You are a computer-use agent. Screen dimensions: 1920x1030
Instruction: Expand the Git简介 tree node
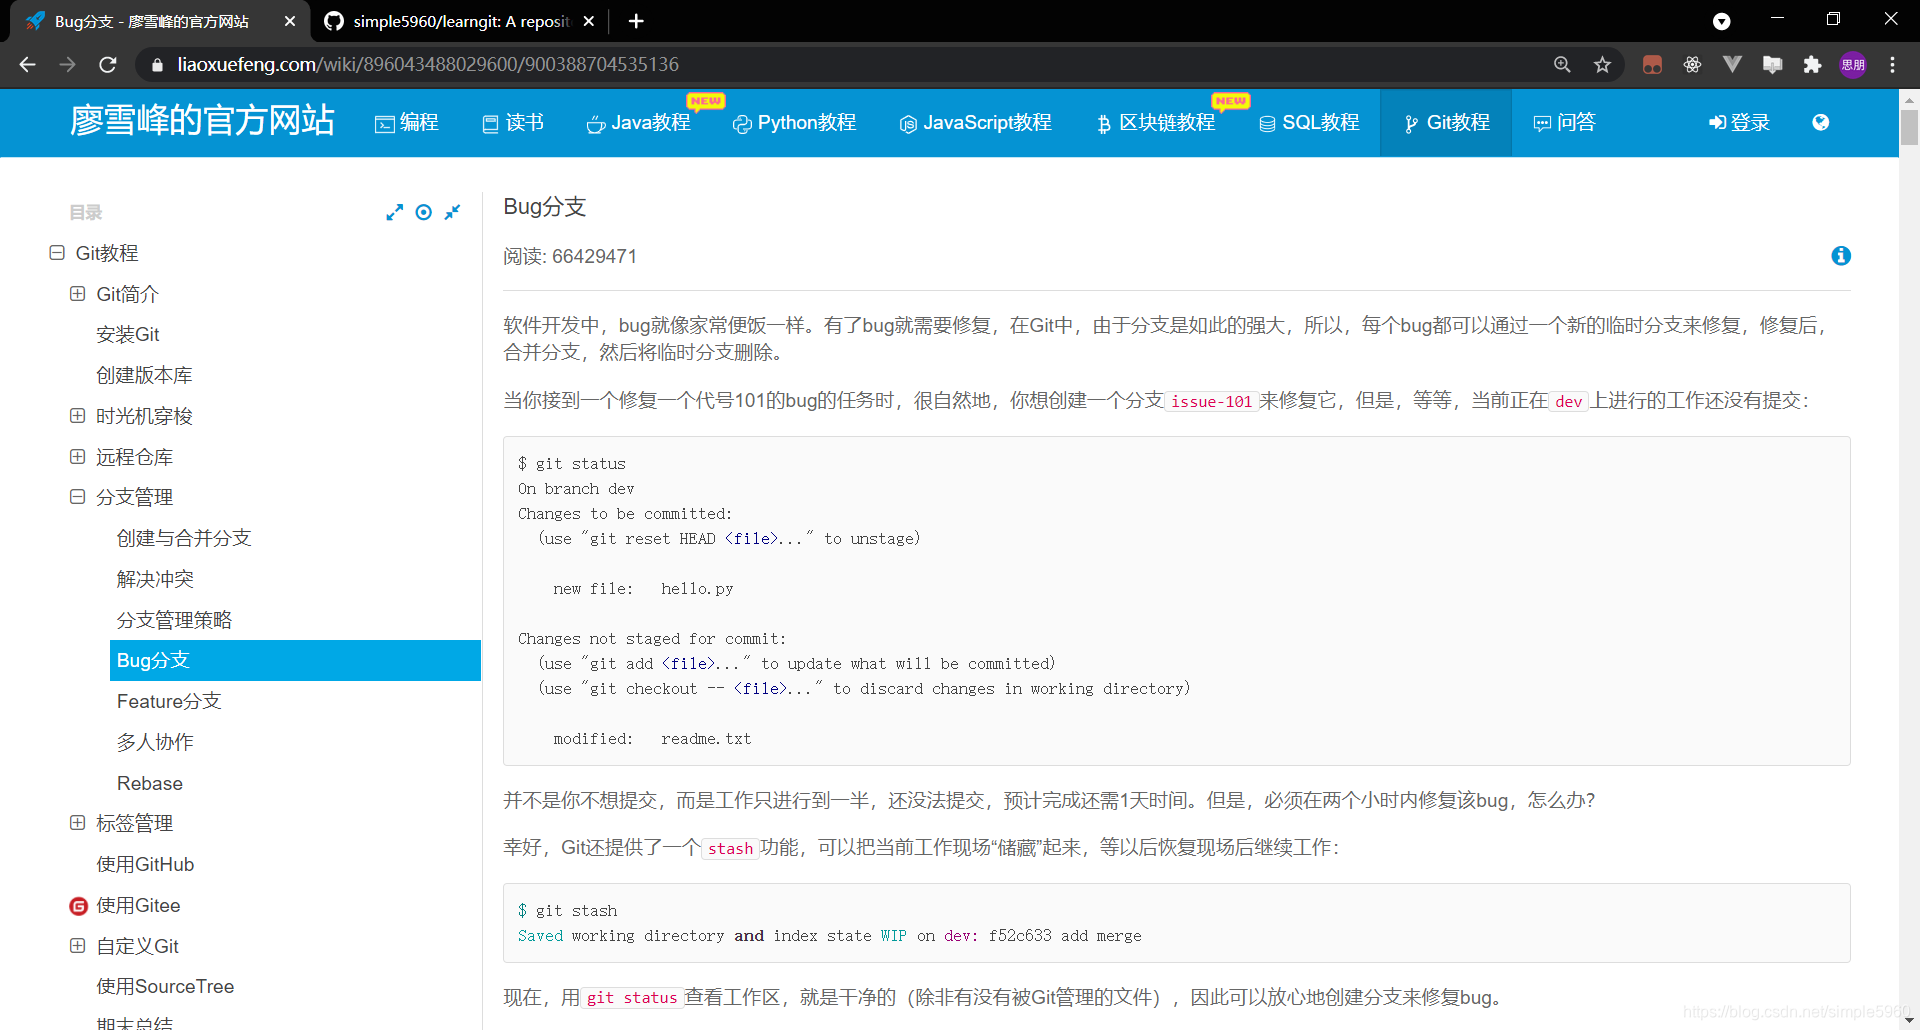coord(77,294)
